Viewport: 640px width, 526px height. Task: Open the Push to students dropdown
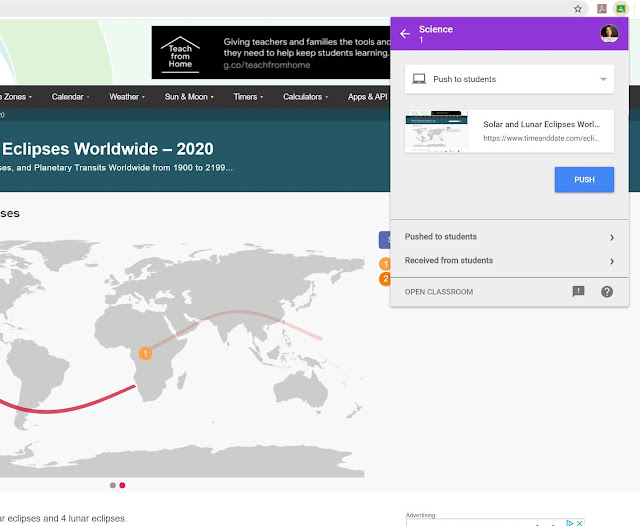coord(509,79)
